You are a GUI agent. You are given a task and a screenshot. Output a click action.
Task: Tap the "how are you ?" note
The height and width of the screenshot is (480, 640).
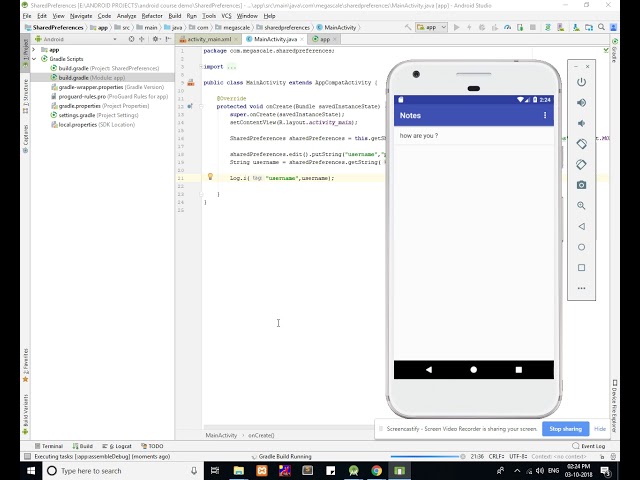click(x=473, y=136)
